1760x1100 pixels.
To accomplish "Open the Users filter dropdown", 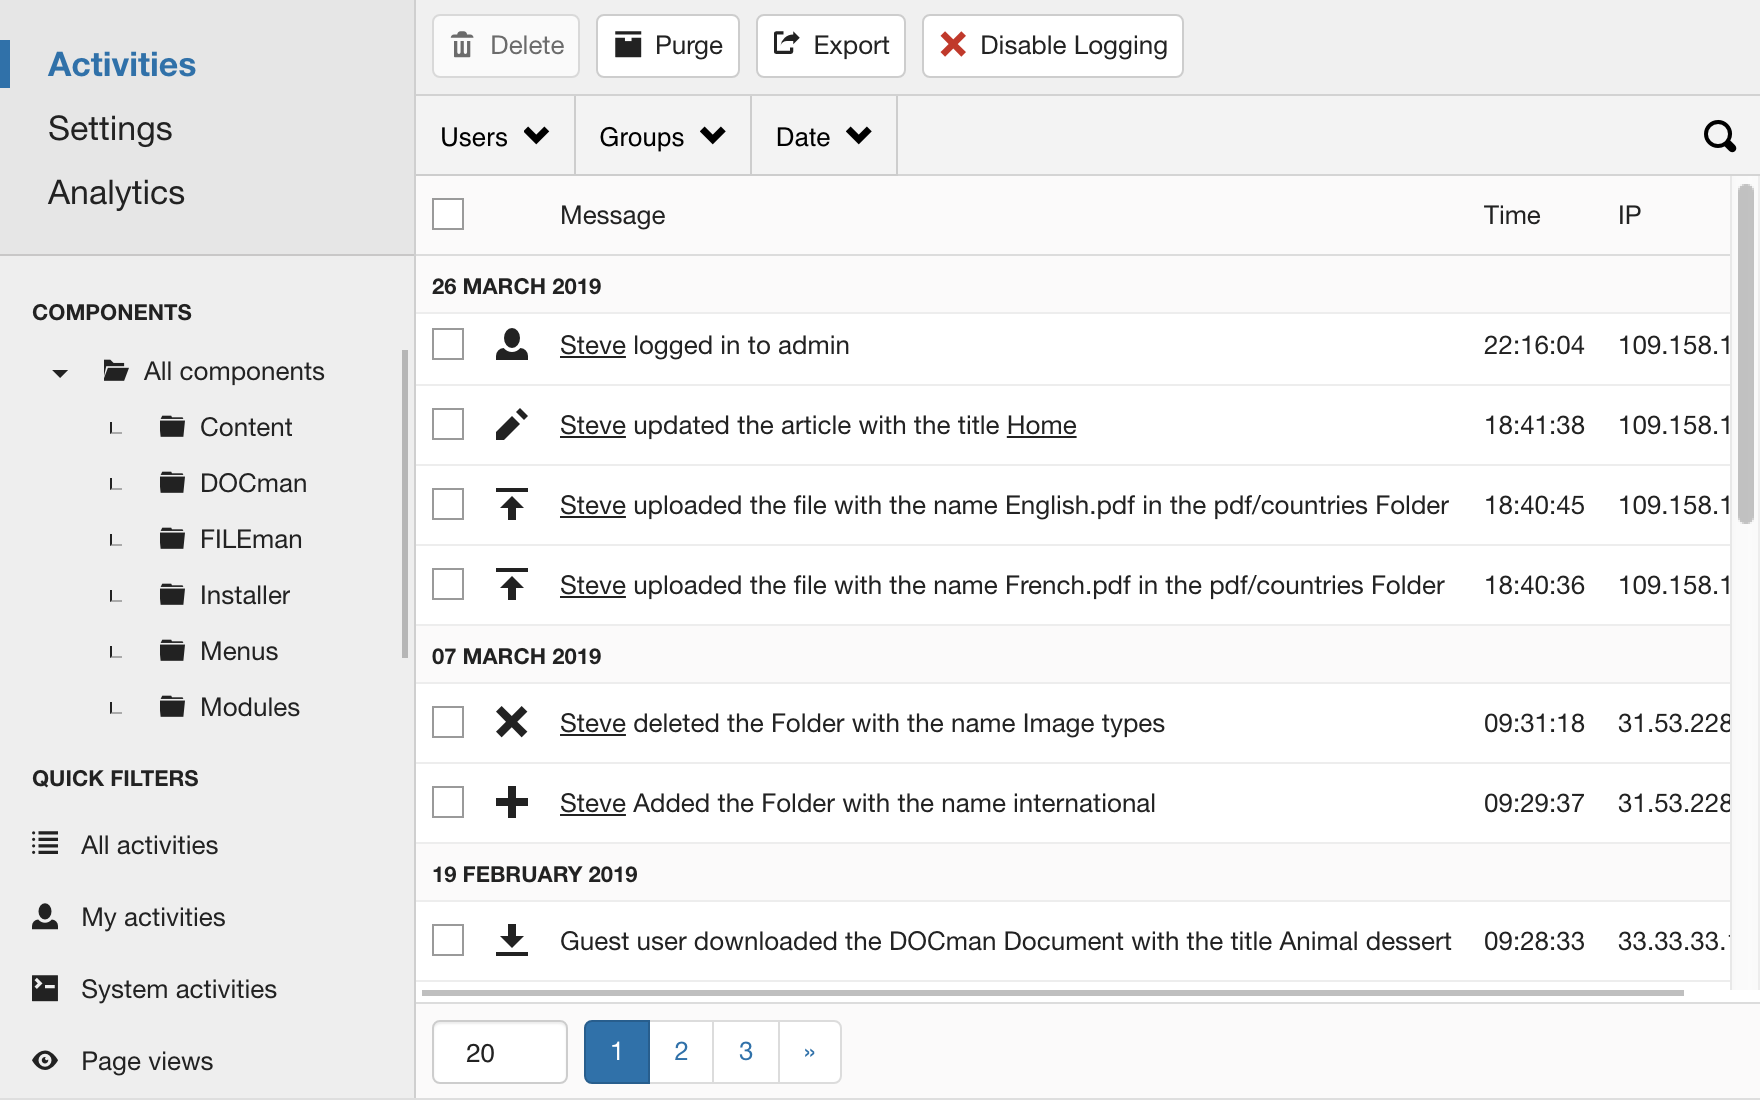I will click(494, 137).
